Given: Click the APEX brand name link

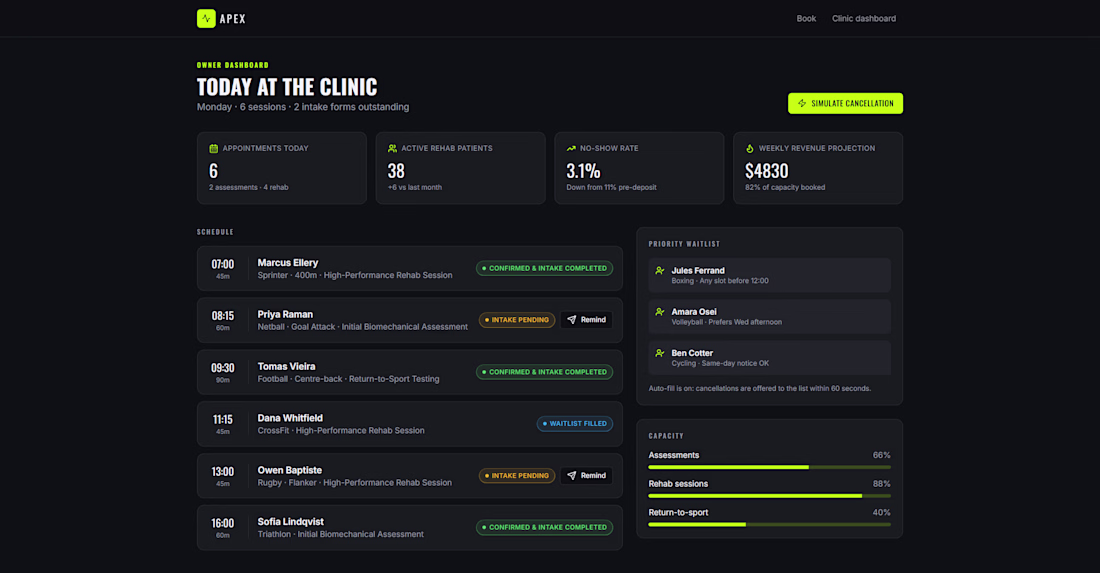Looking at the screenshot, I should point(233,19).
